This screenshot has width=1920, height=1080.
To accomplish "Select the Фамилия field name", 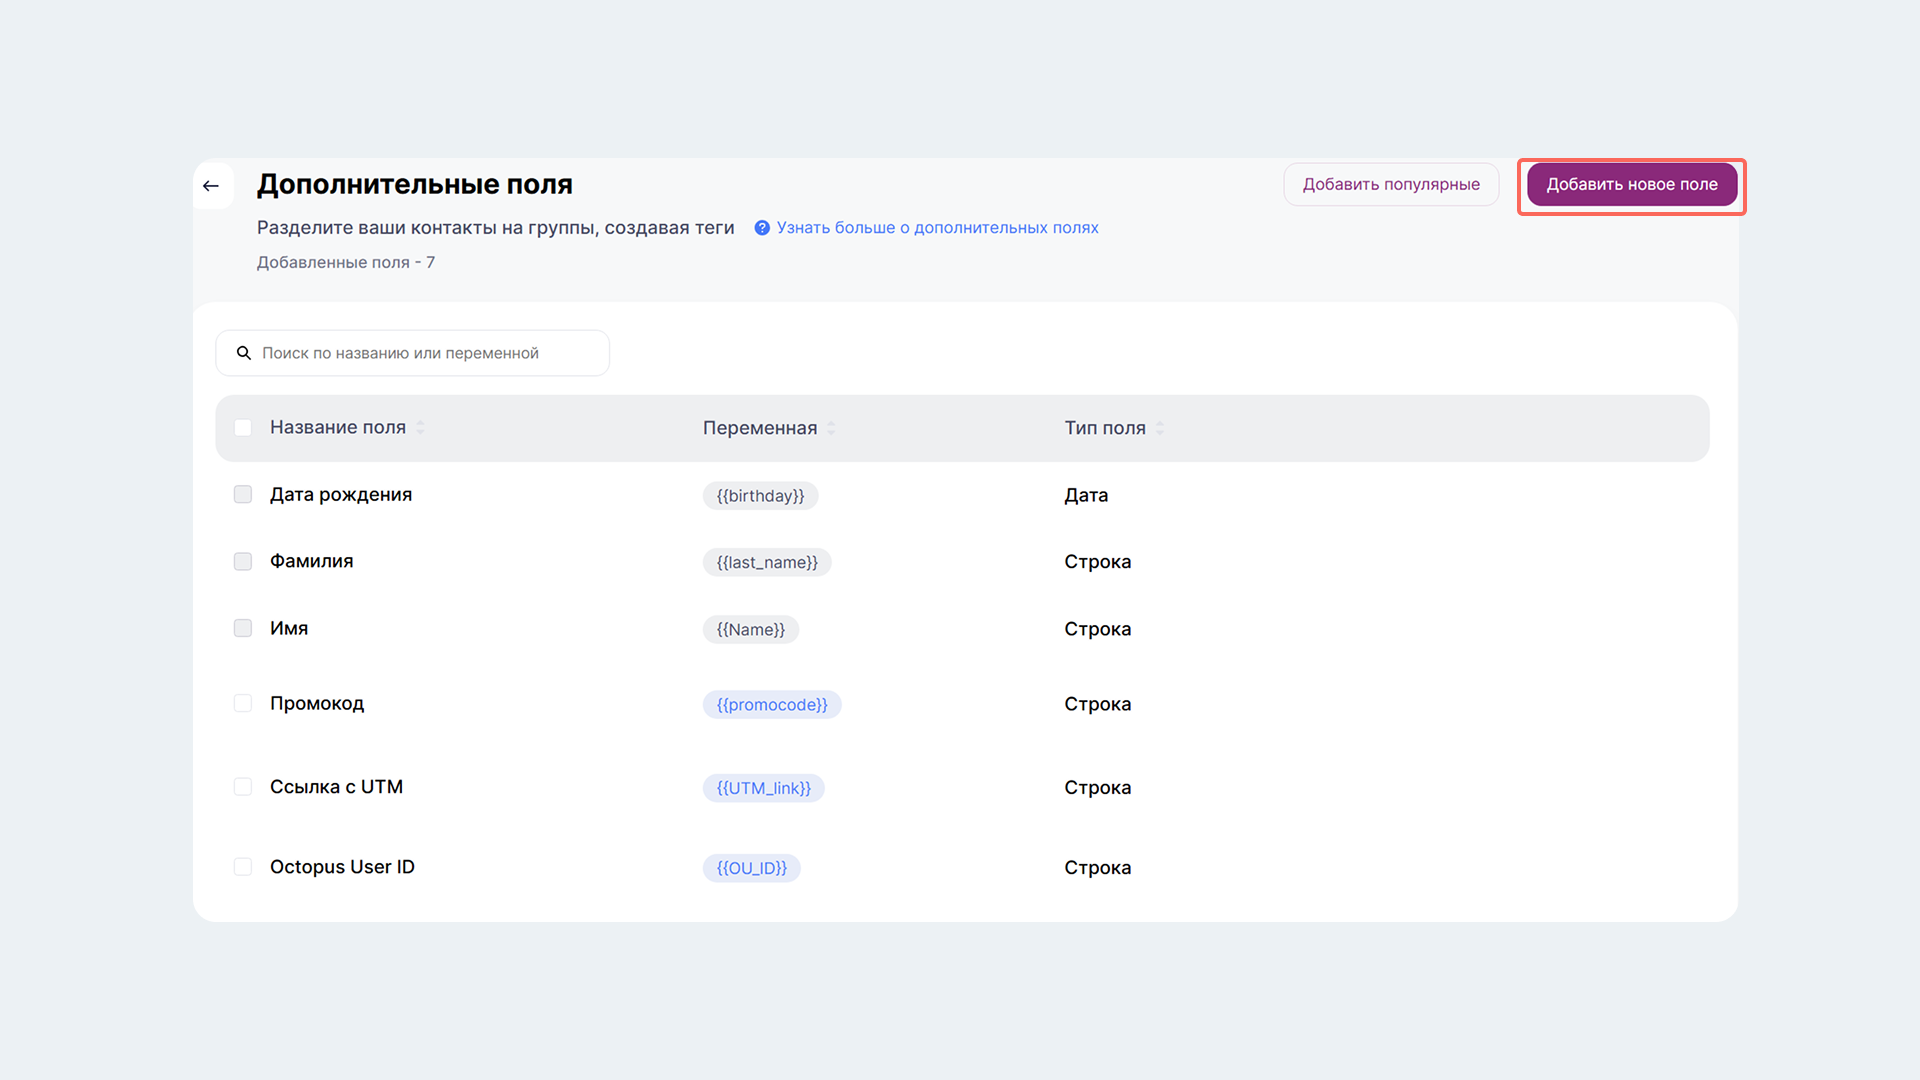I will coord(312,562).
